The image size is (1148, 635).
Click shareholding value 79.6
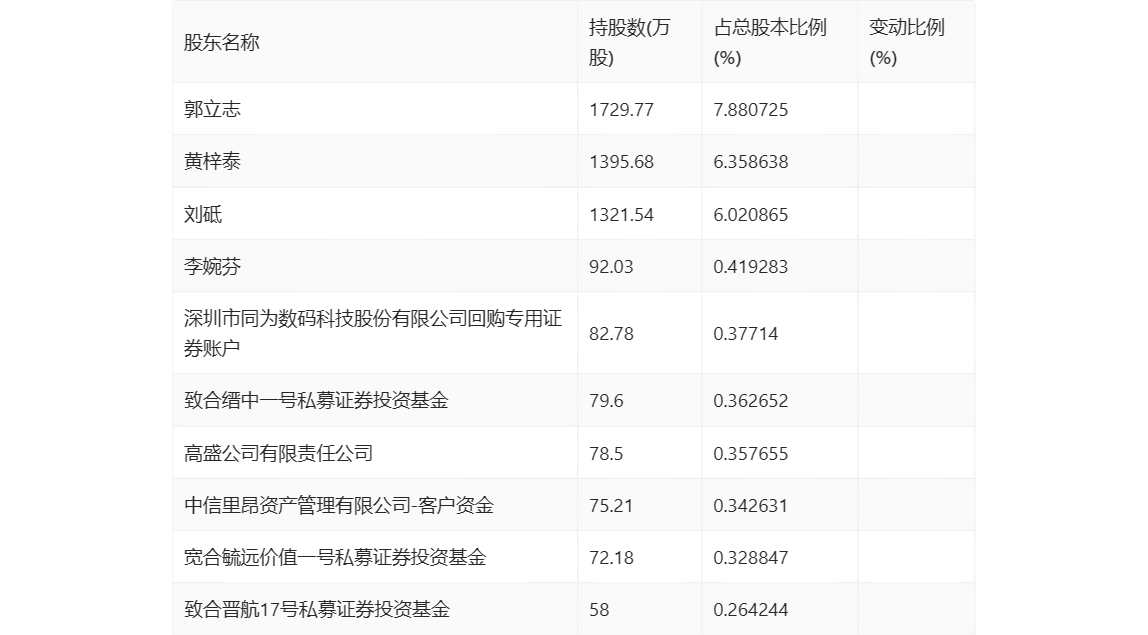pos(605,401)
